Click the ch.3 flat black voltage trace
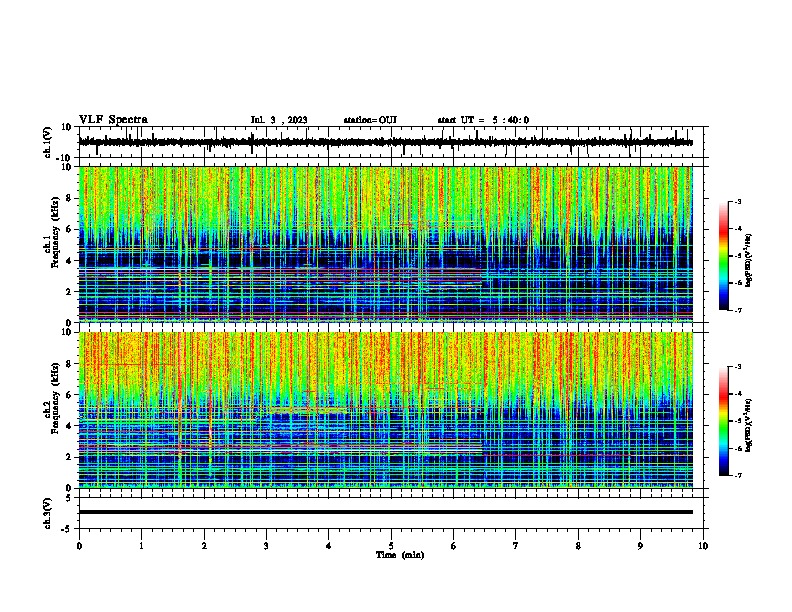This screenshot has height=612, width=792. (x=385, y=512)
